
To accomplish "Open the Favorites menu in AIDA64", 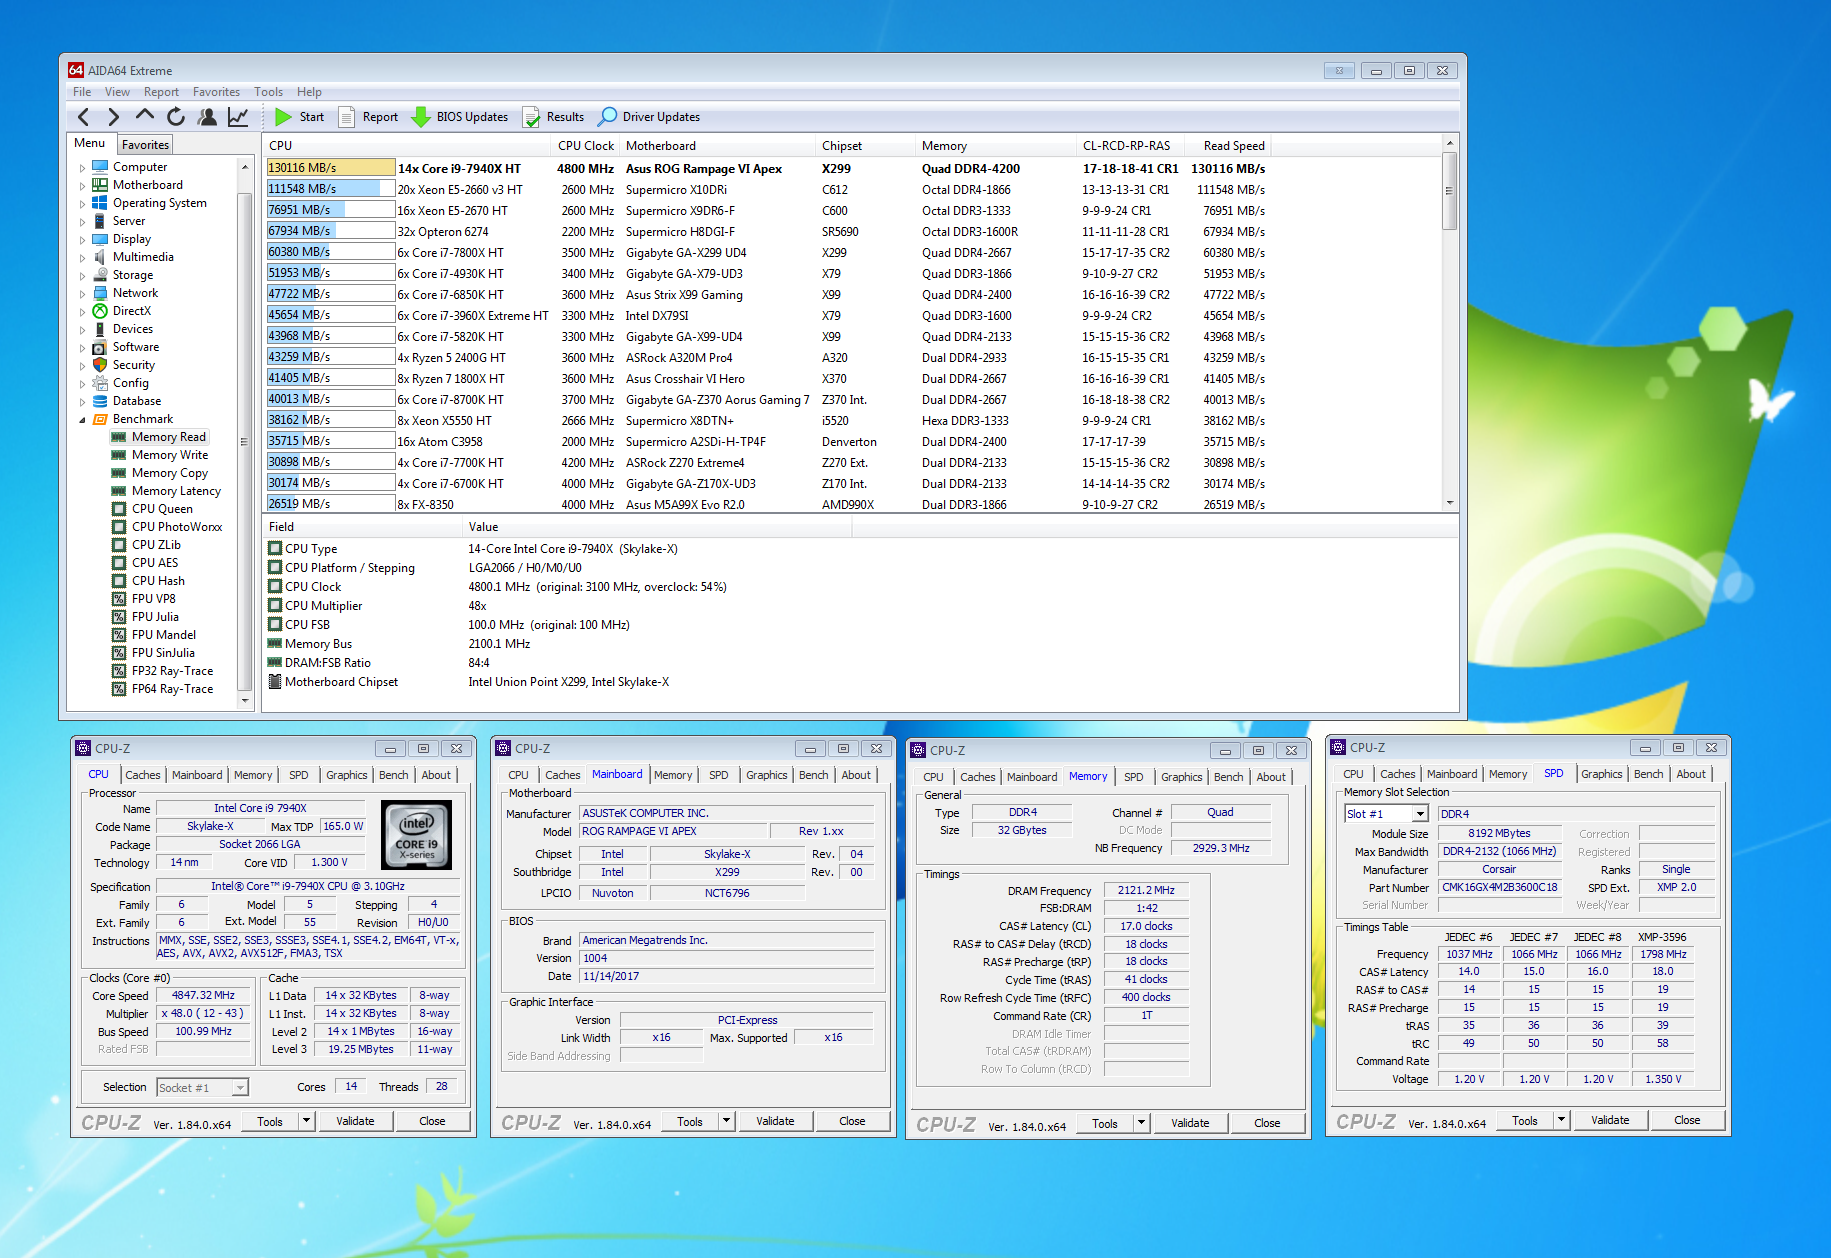I will coord(216,92).
